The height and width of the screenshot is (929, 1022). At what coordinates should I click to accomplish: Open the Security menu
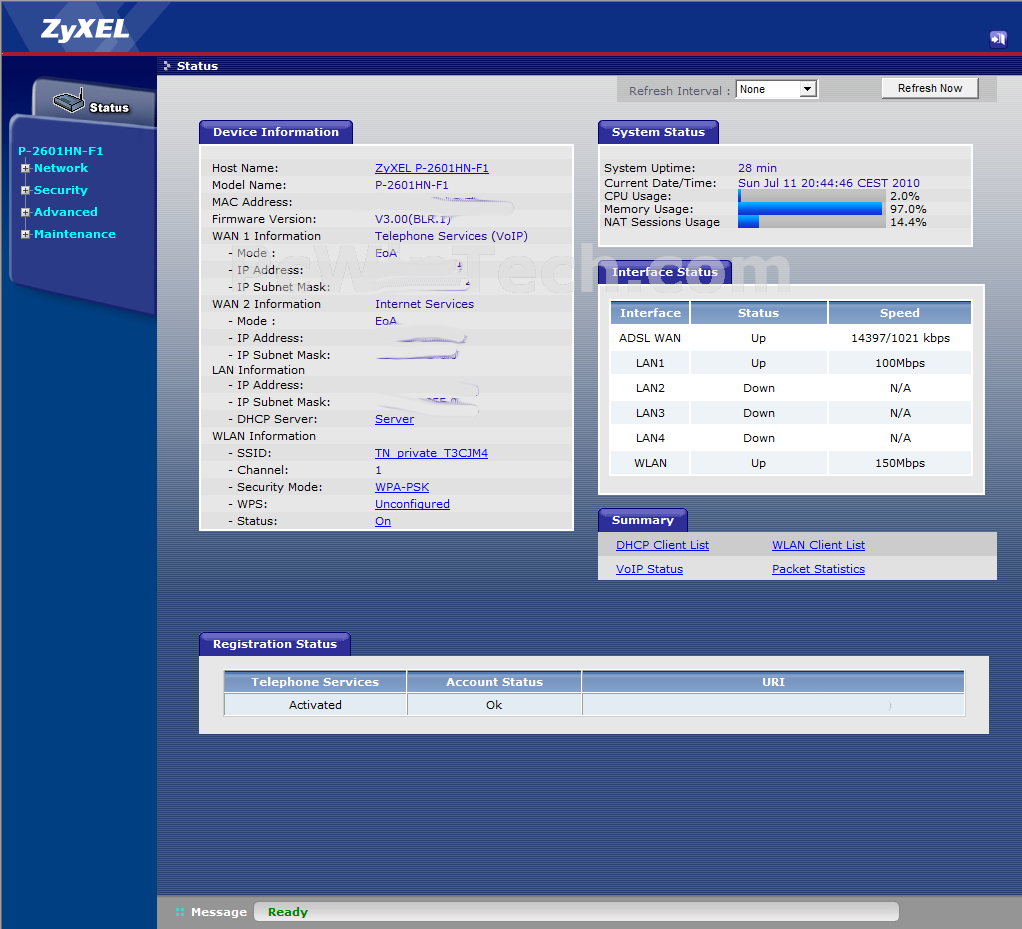pos(61,190)
